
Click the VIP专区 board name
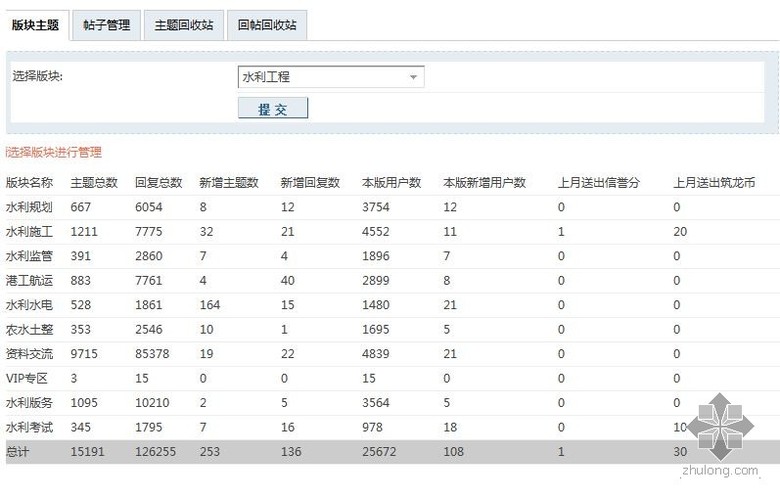pyautogui.click(x=27, y=379)
